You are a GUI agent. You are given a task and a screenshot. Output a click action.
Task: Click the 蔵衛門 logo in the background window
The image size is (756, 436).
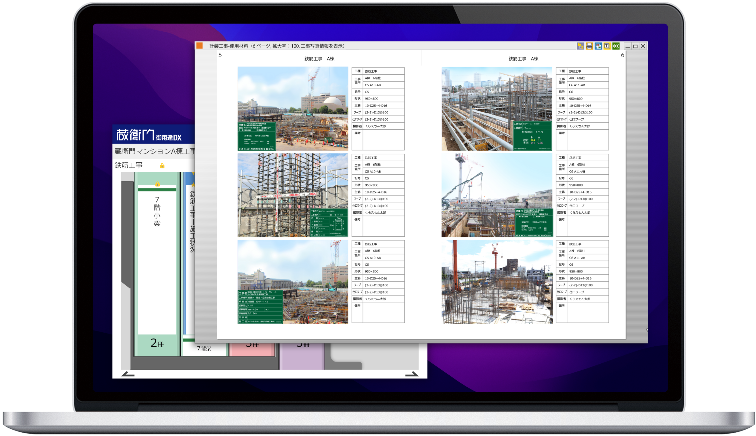[137, 134]
